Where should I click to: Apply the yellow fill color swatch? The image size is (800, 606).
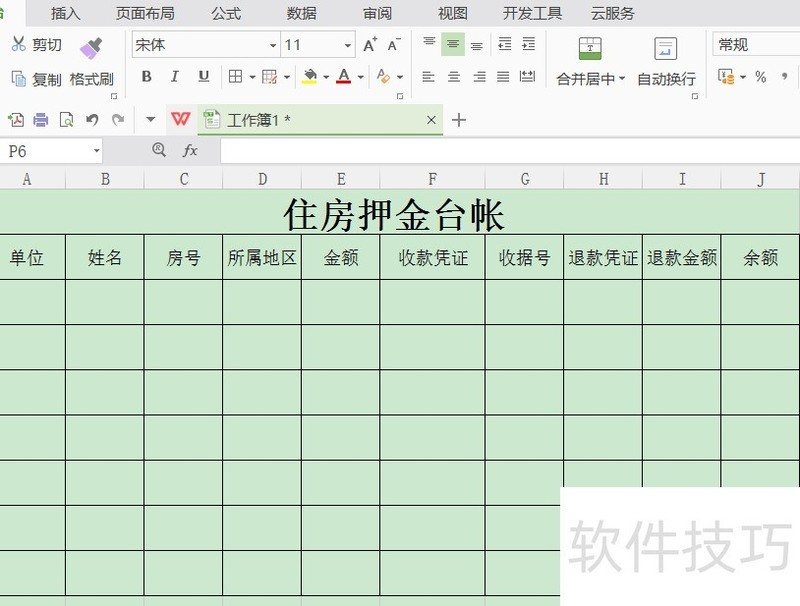click(x=310, y=77)
